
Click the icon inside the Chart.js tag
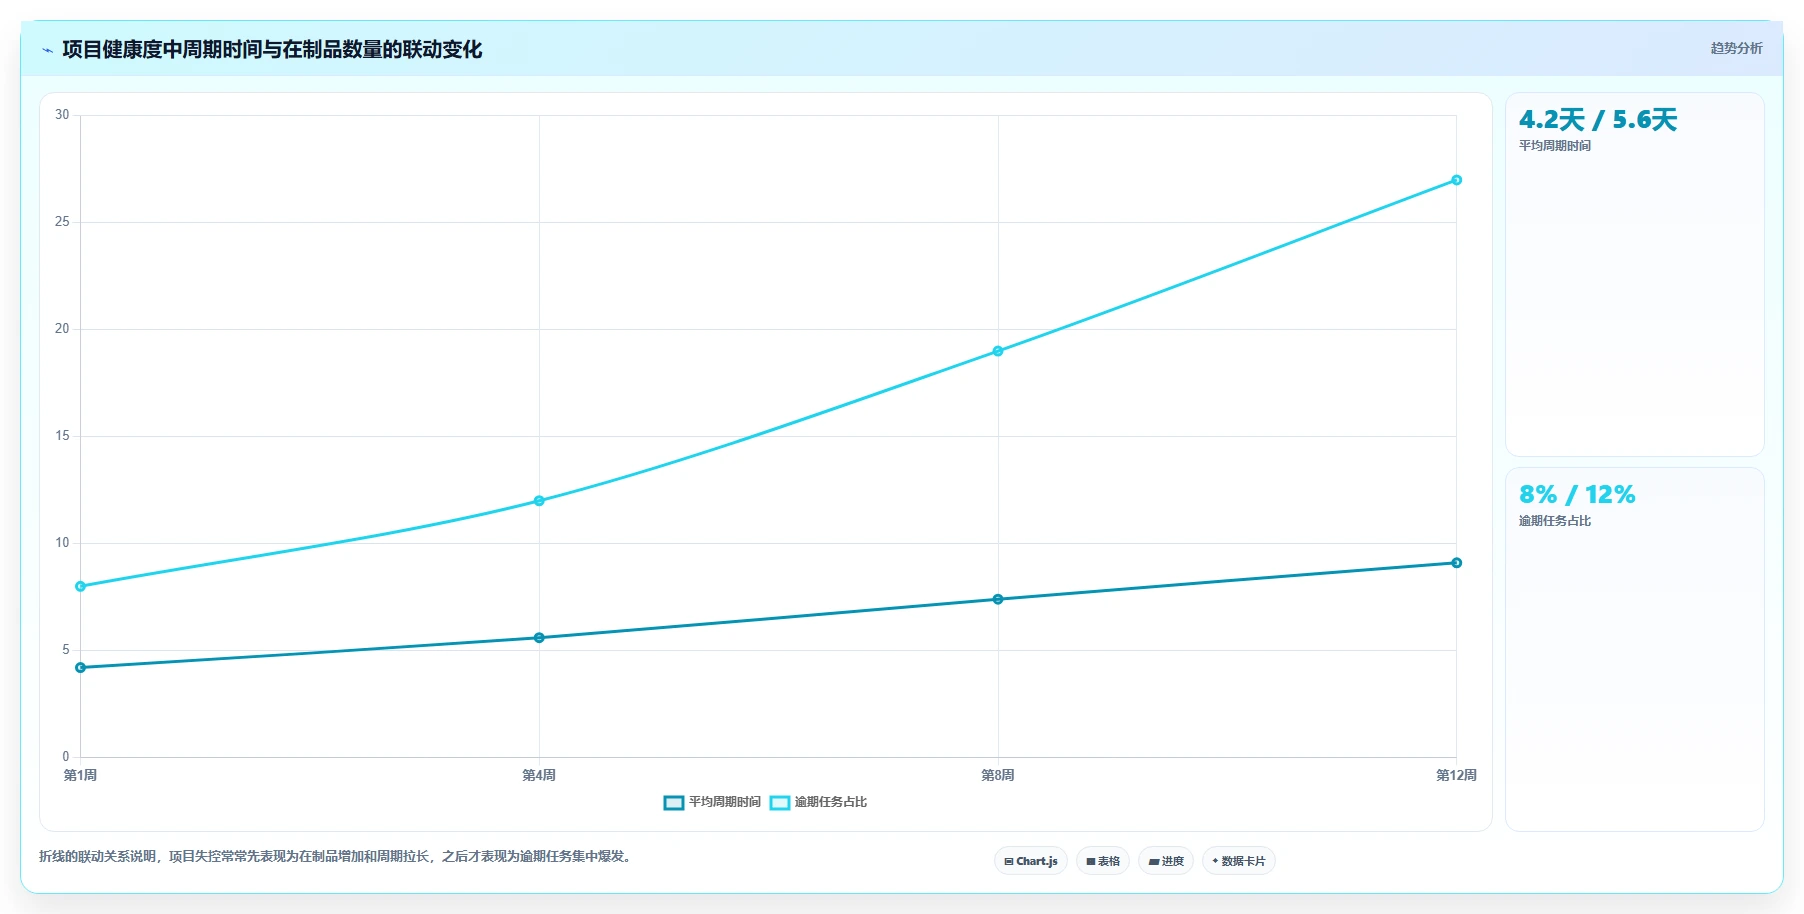point(1009,862)
